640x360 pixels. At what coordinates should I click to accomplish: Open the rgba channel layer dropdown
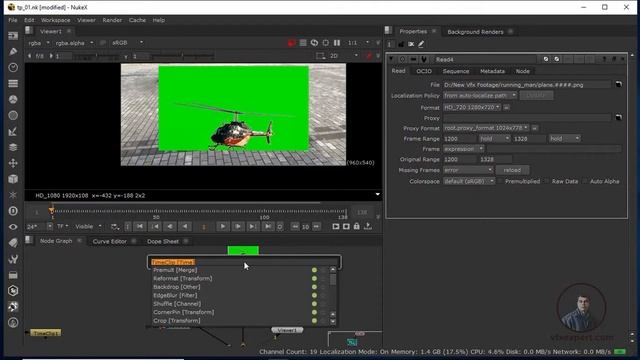[39, 43]
